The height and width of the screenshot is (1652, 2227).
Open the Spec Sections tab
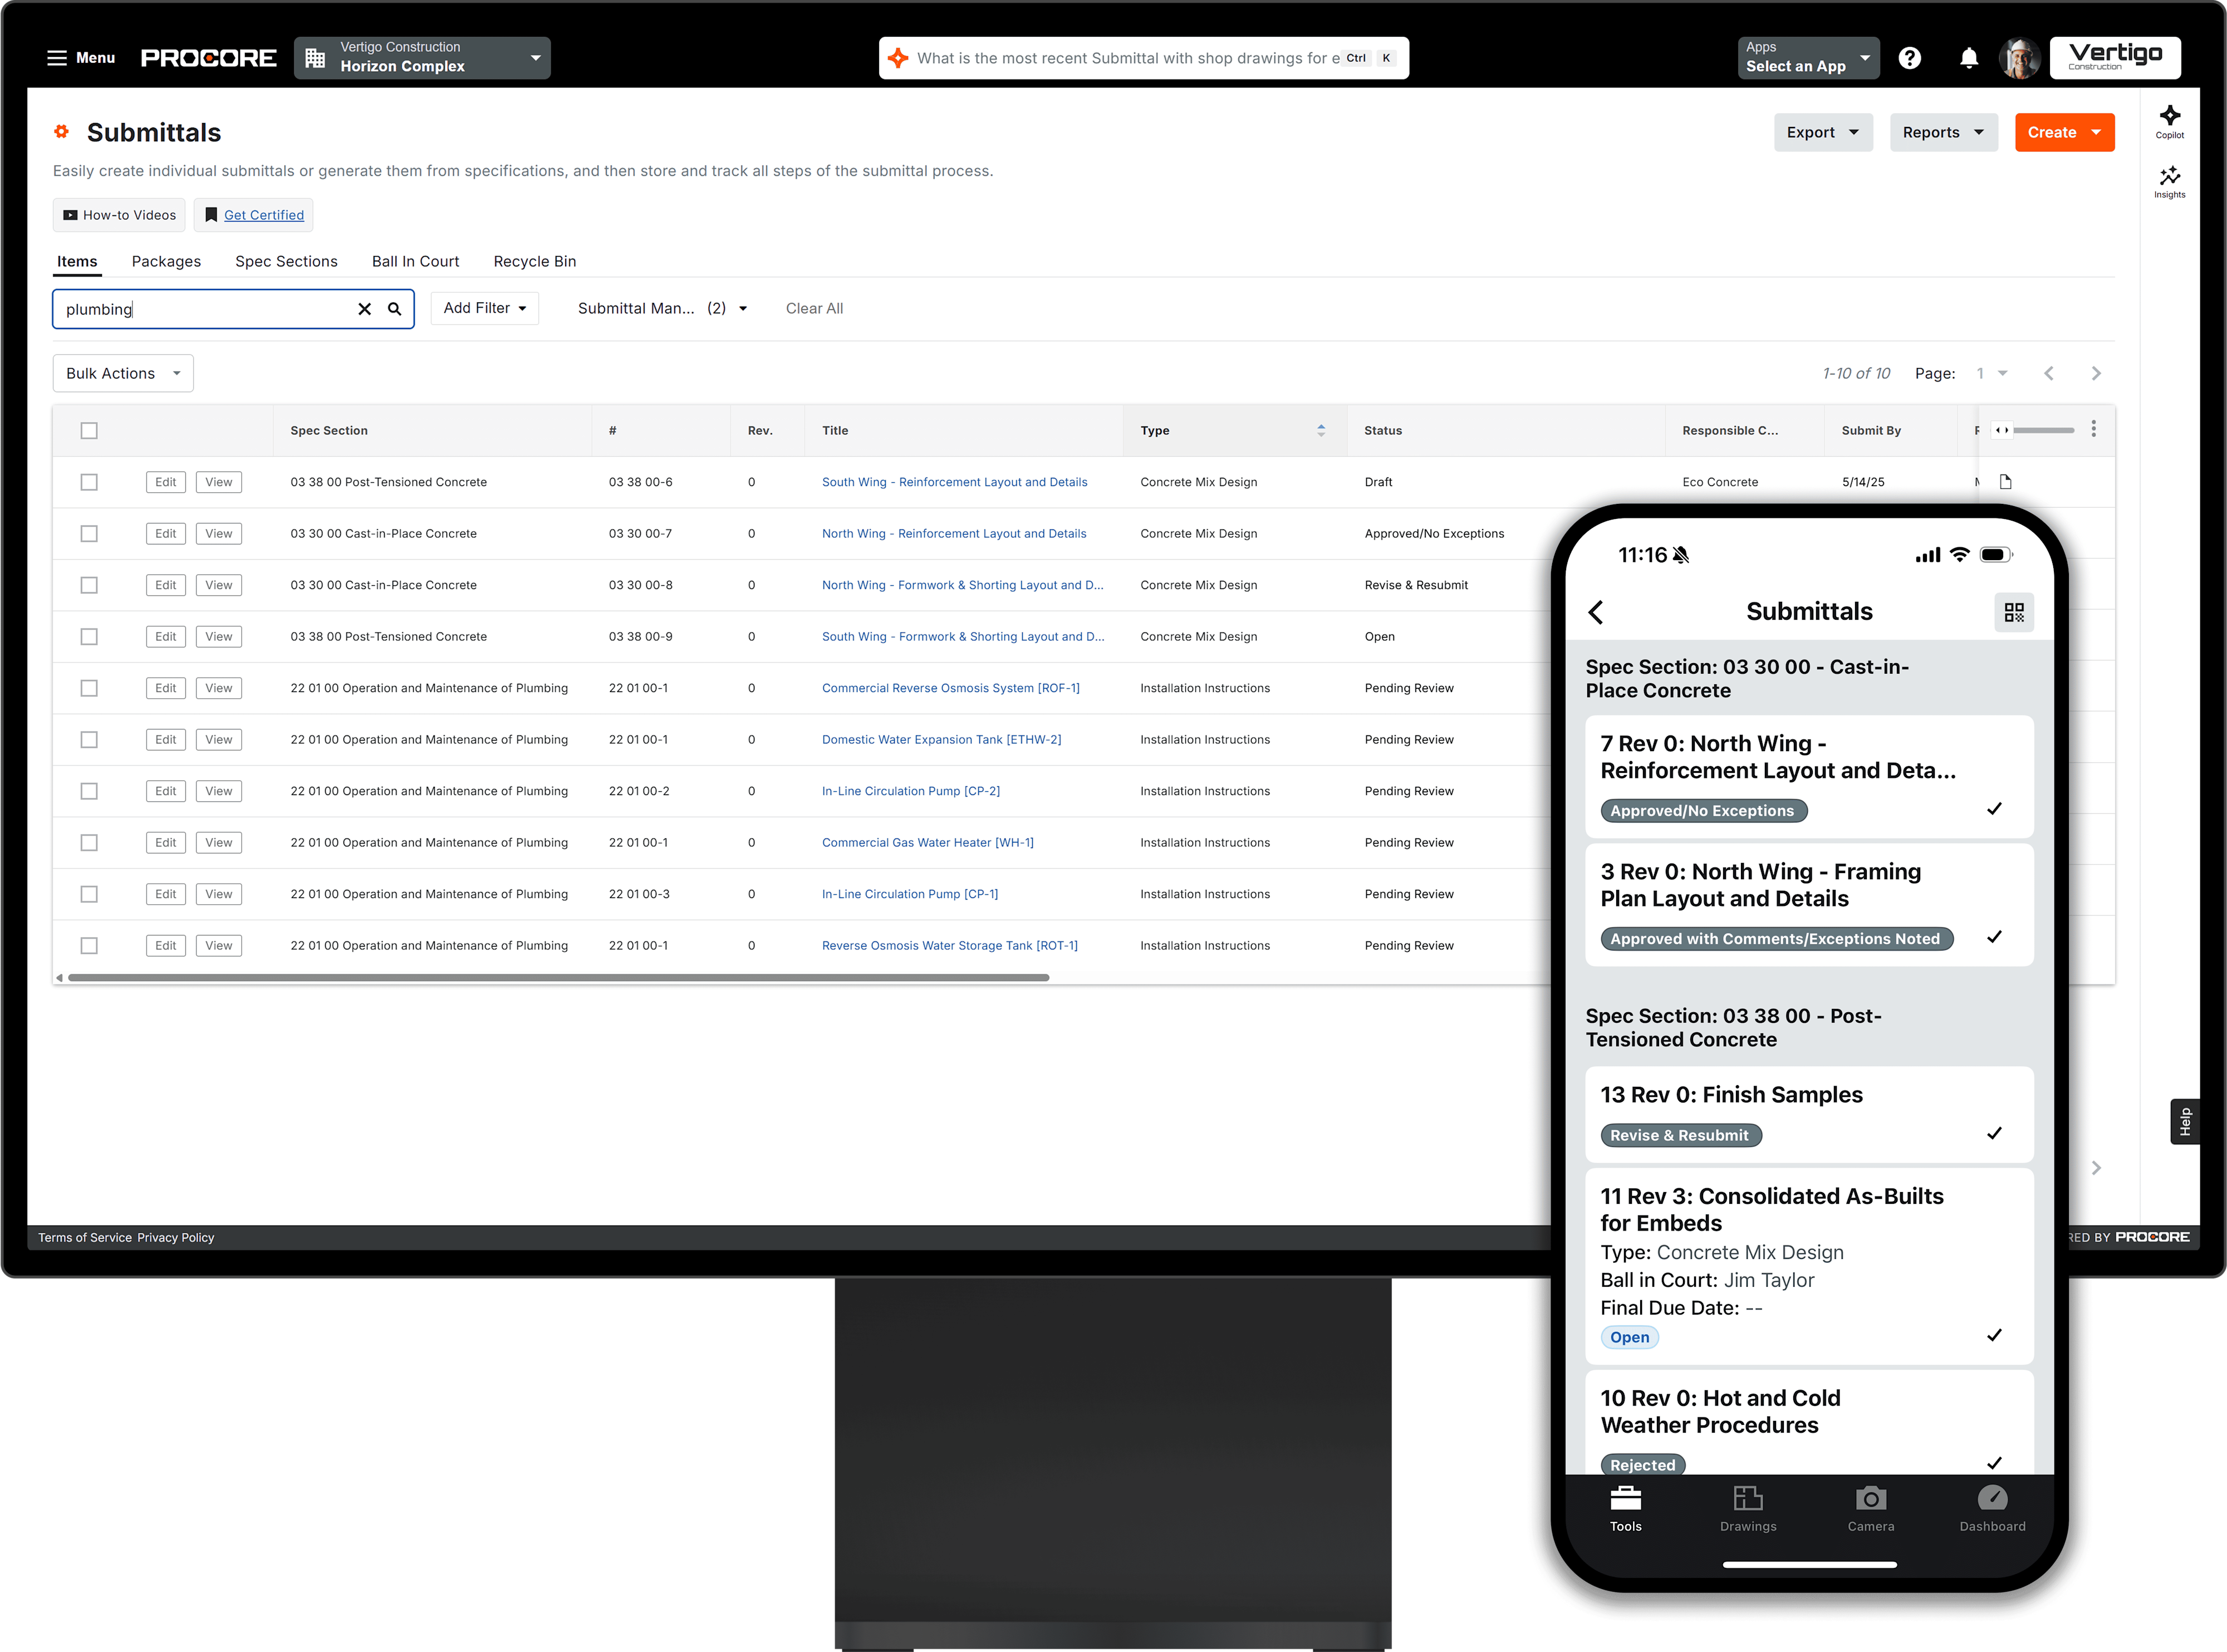point(286,261)
